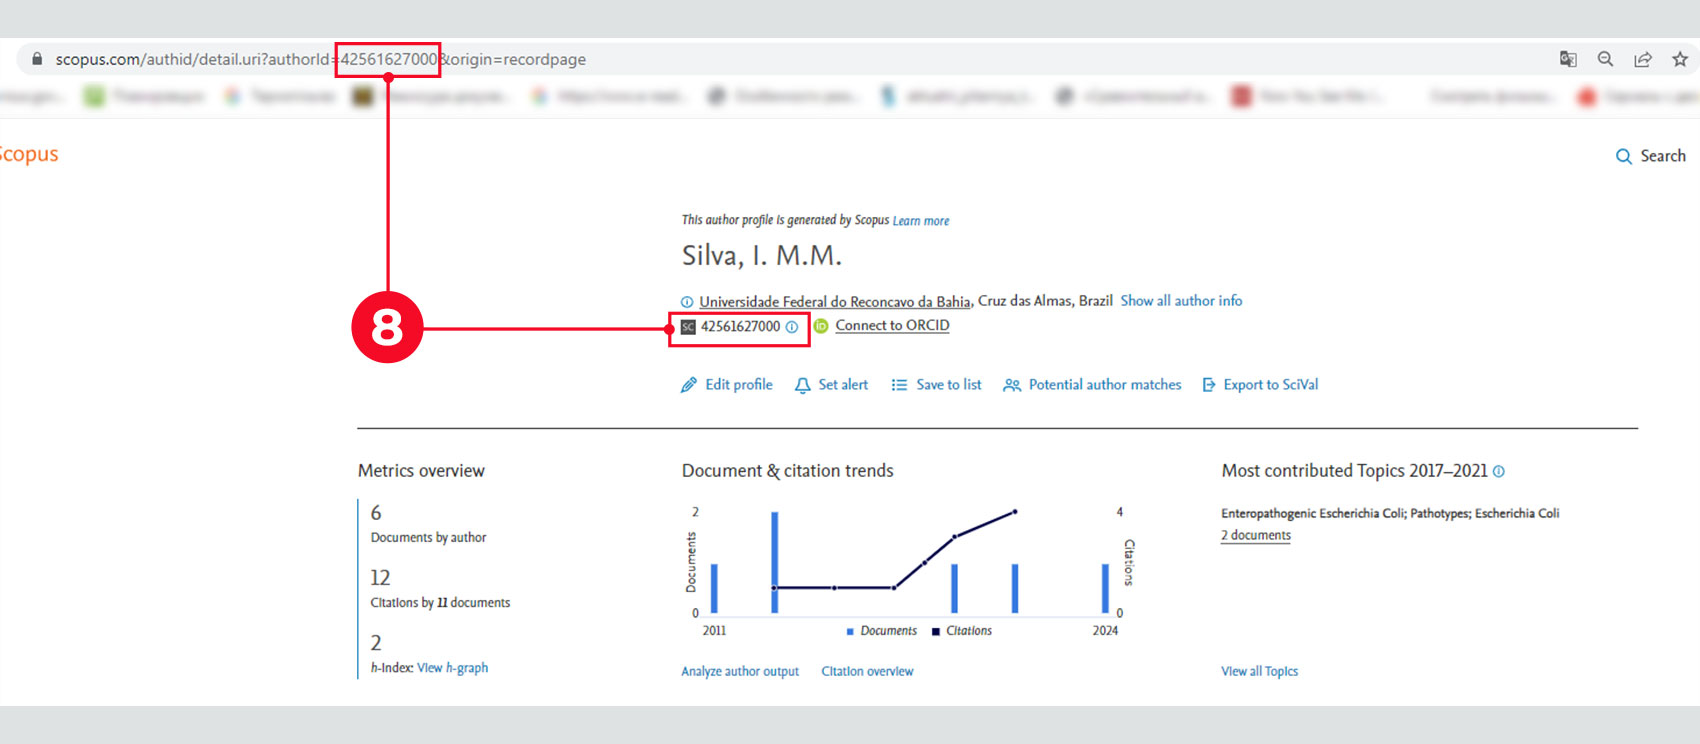Click the green ORCID icon
Viewport: 1700px width, 744px height.
click(821, 326)
